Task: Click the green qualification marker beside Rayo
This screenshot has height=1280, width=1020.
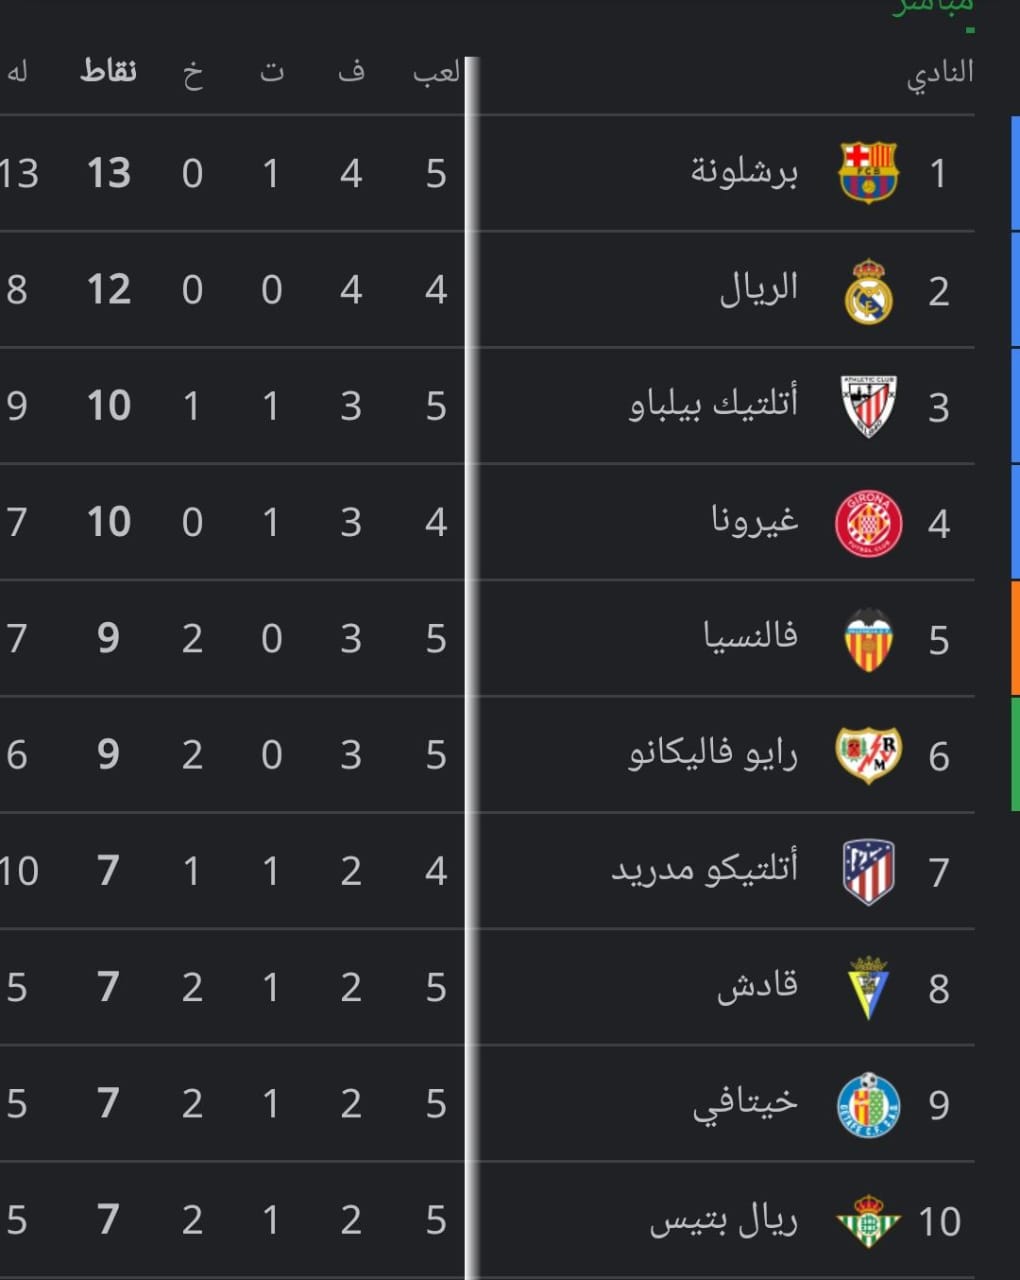Action: [x=1014, y=754]
